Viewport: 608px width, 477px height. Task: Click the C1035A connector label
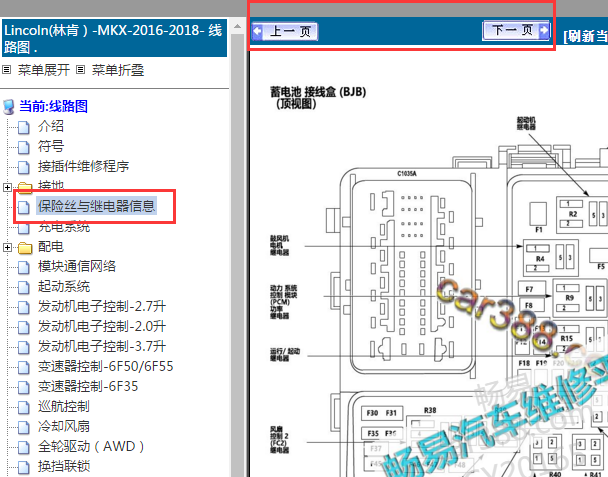pyautogui.click(x=407, y=174)
